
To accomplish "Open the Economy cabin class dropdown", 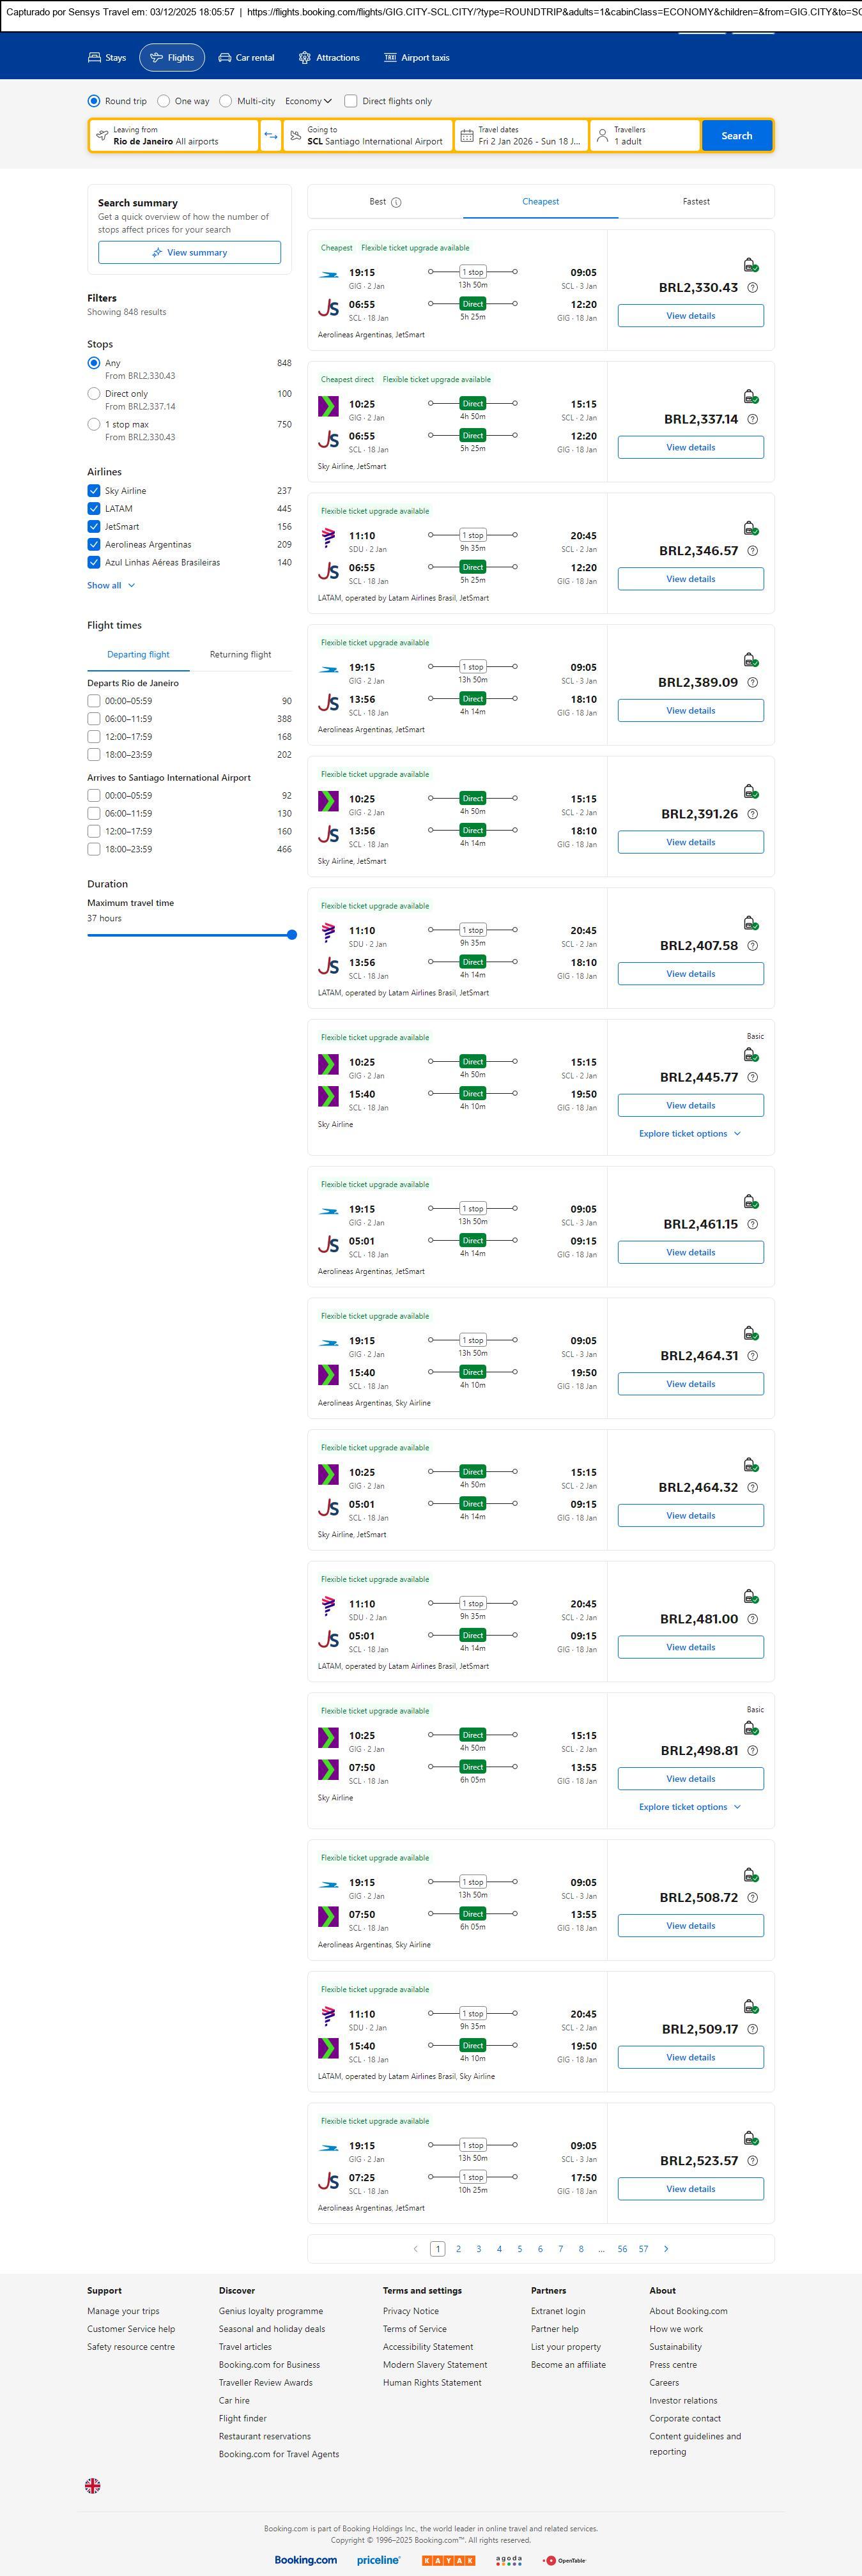I will point(308,101).
